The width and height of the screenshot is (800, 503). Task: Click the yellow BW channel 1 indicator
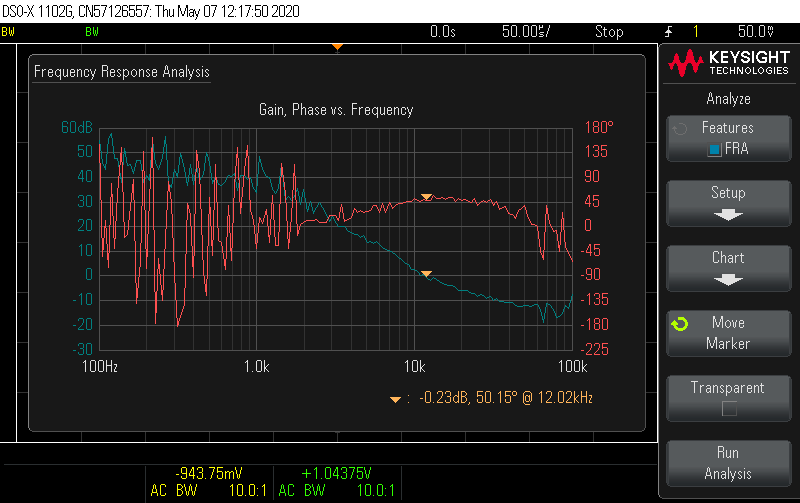[x=8, y=32]
